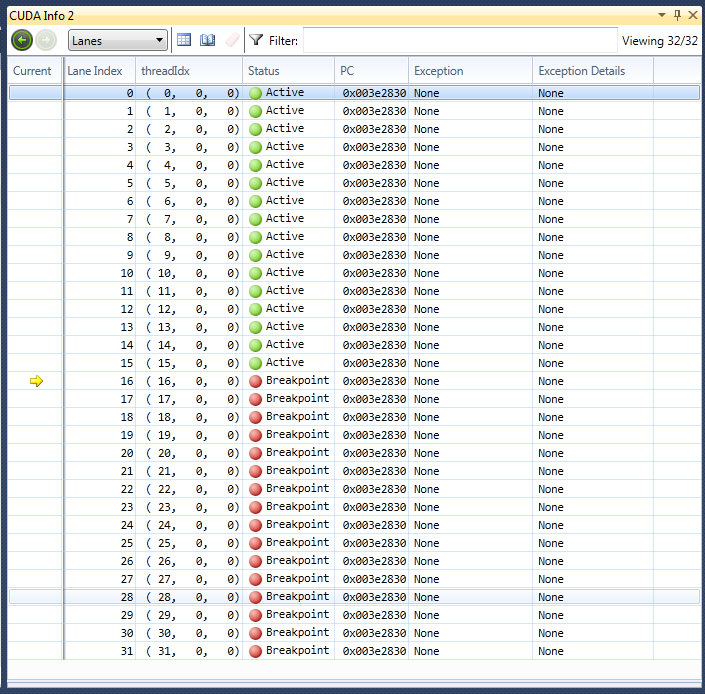Type in the Filter text field
Image resolution: width=705 pixels, height=694 pixels.
coord(460,41)
